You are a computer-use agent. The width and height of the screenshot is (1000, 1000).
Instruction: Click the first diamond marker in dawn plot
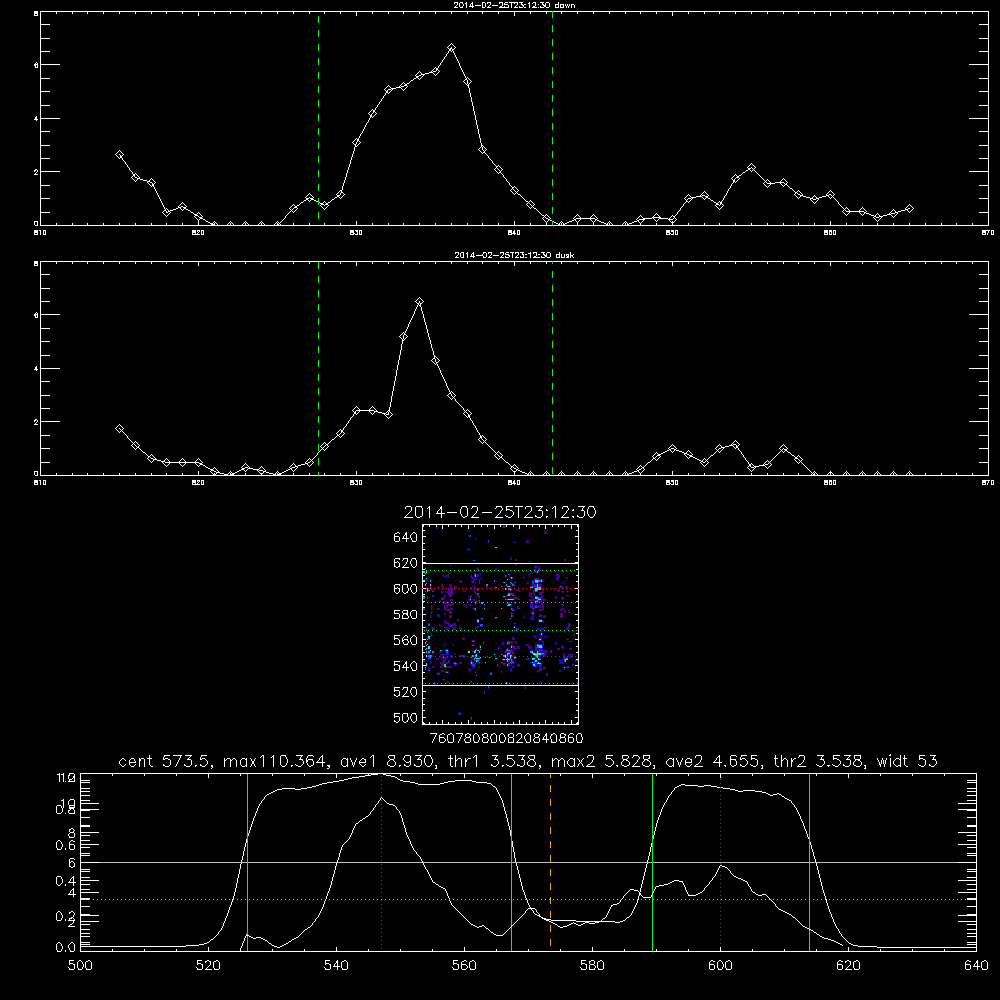pyautogui.click(x=119, y=155)
